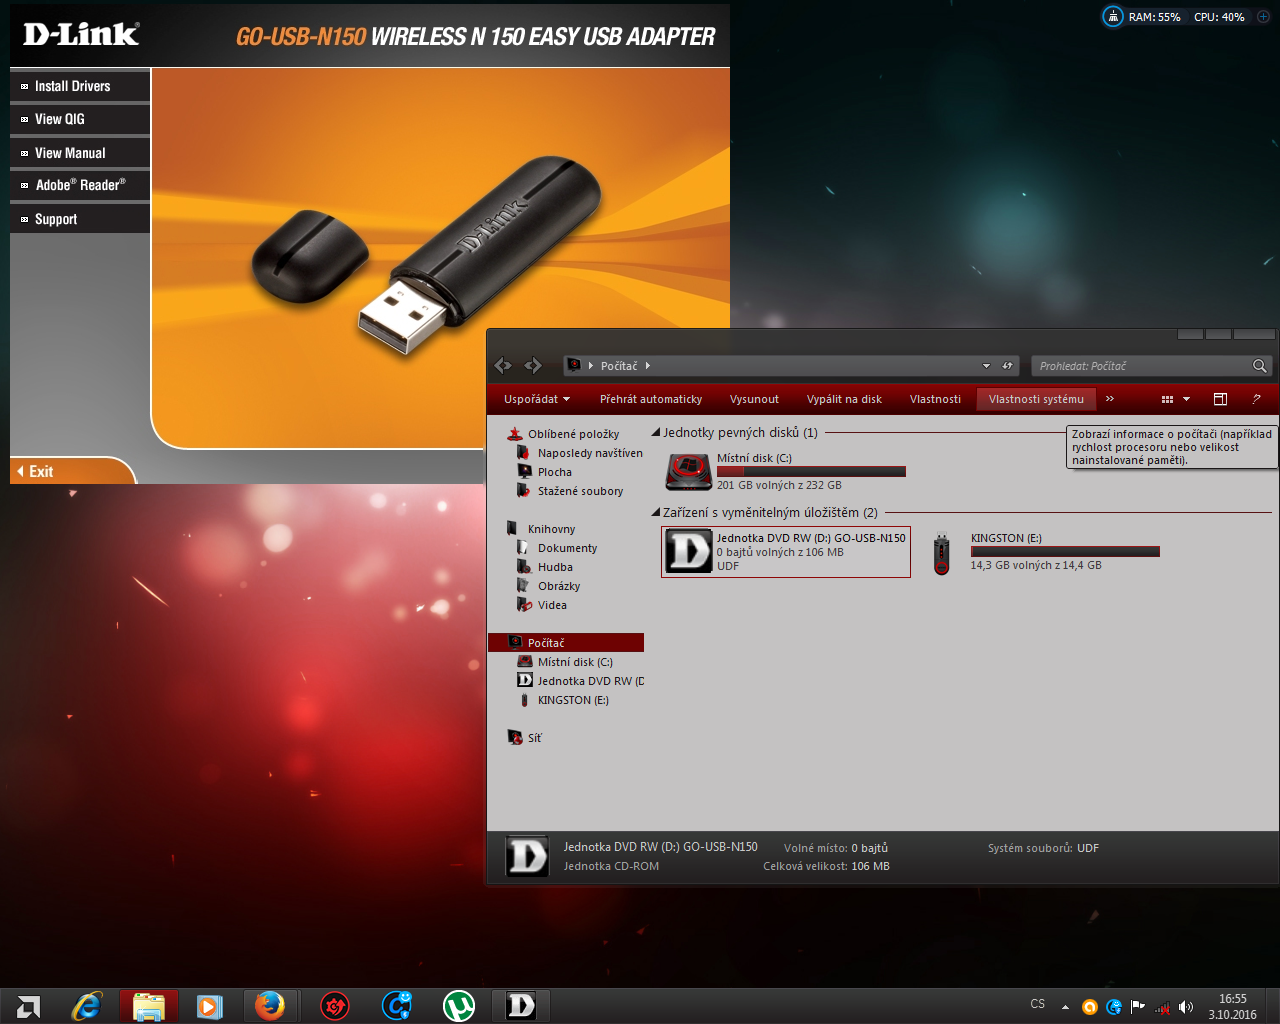This screenshot has height=1024, width=1280.
Task: Open volume control in system tray
Action: 1186,1007
